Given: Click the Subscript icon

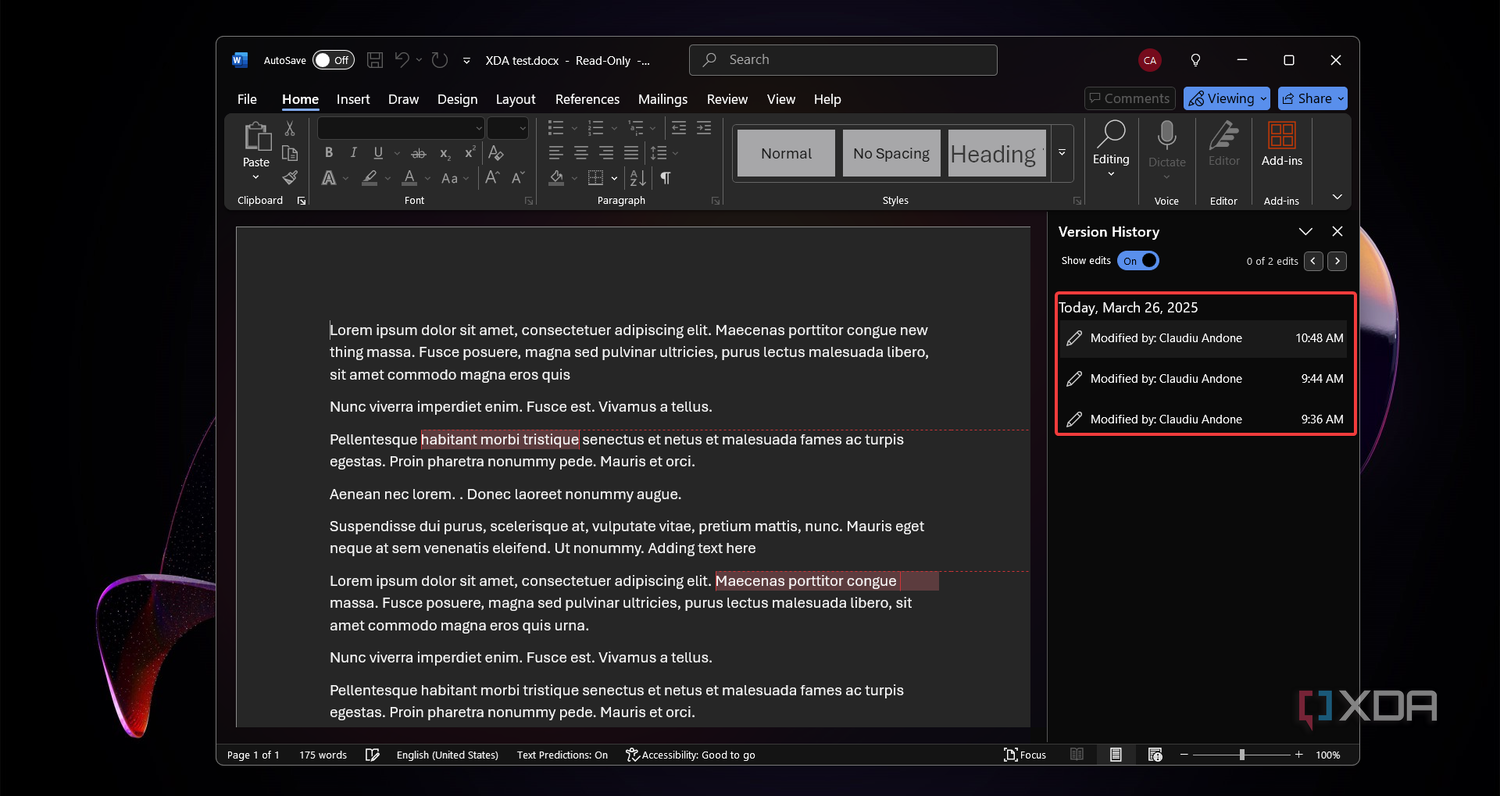Looking at the screenshot, I should 445,153.
